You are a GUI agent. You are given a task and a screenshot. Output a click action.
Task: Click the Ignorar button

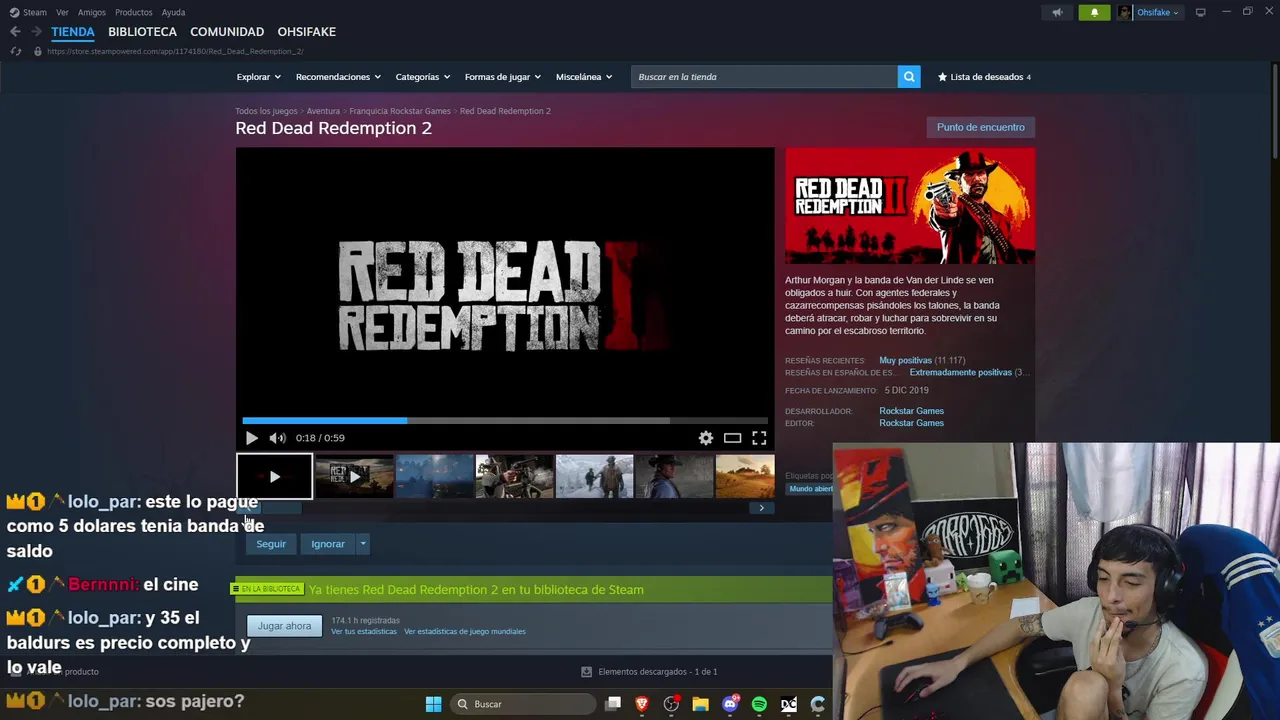328,544
